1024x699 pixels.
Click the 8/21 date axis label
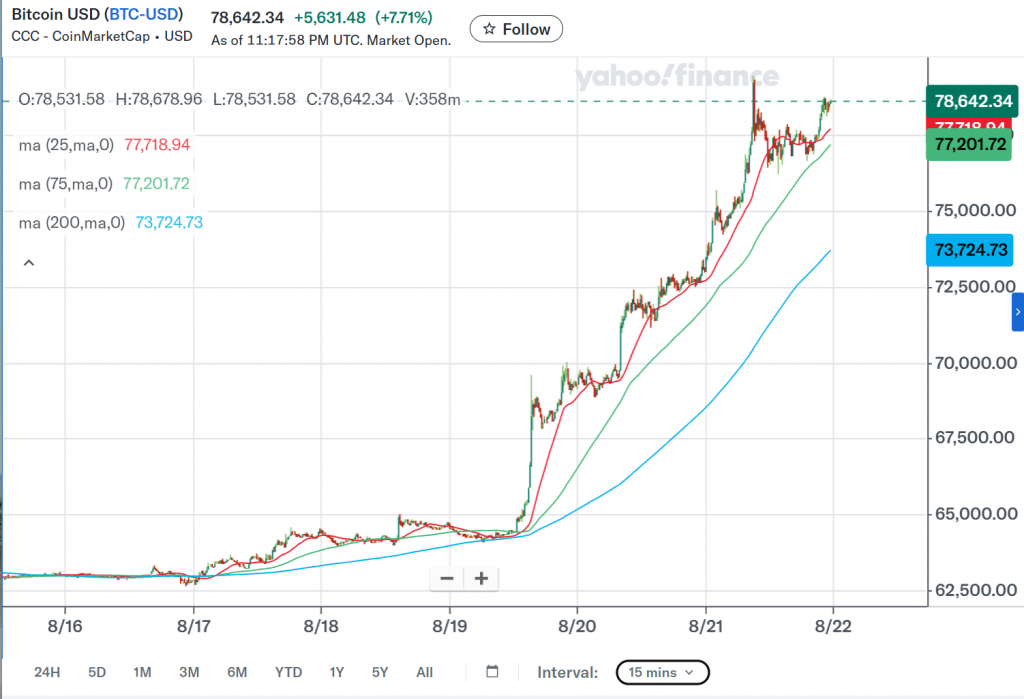706,626
